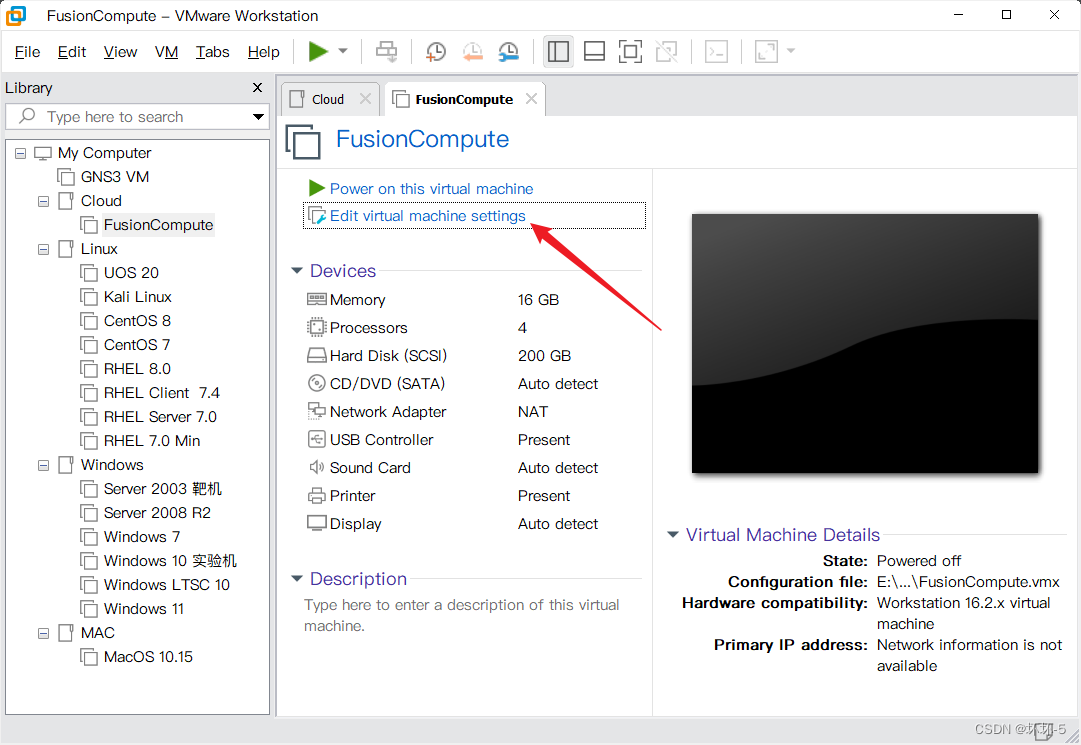Open the File menu
The height and width of the screenshot is (745, 1081).
click(x=28, y=52)
